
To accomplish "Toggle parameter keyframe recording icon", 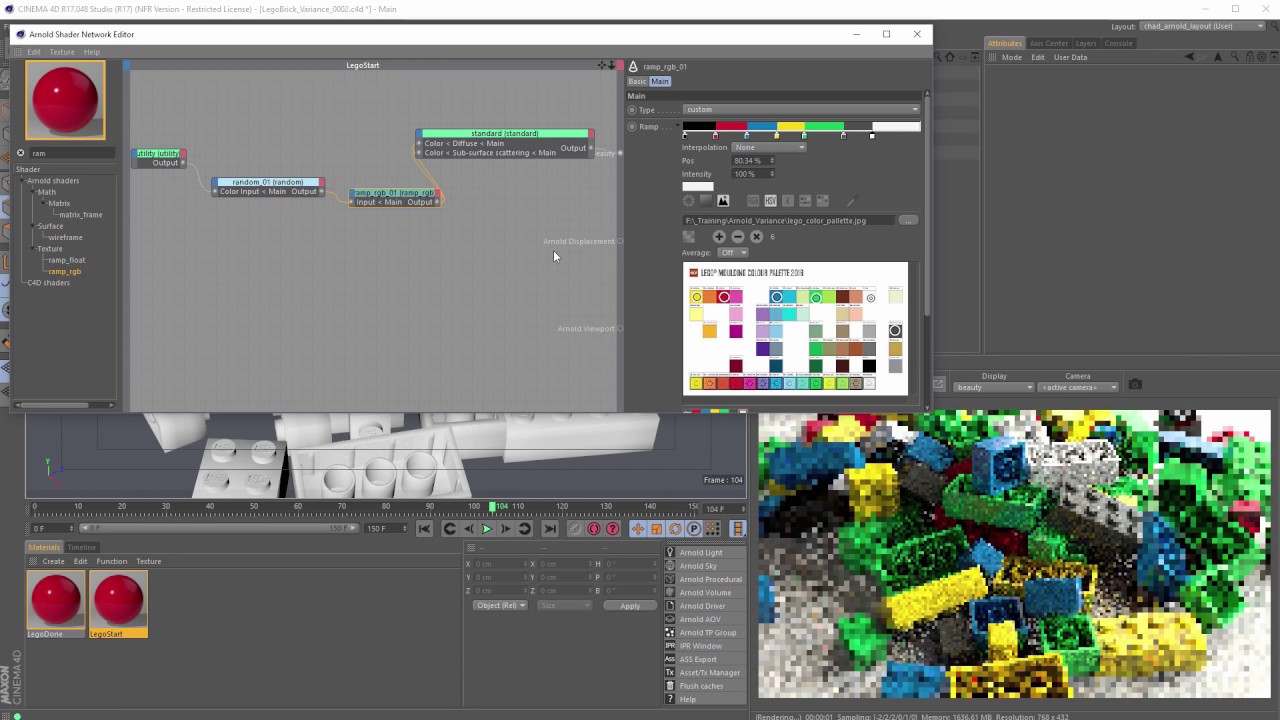I will [x=694, y=529].
